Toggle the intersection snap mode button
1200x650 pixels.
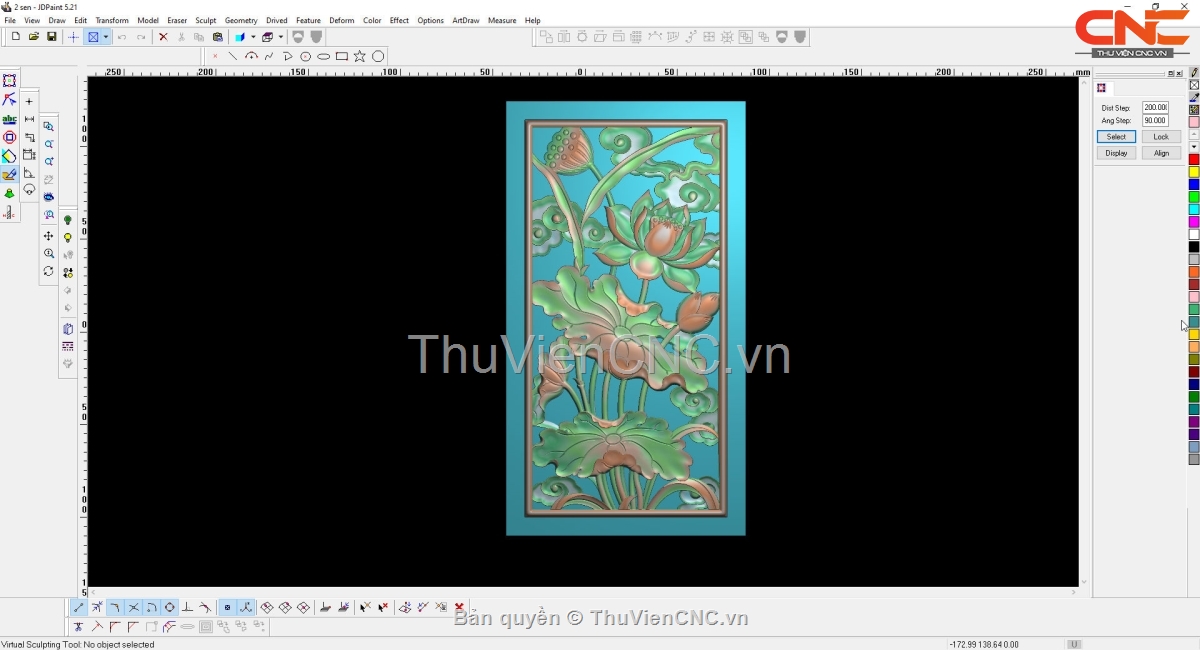[x=133, y=607]
